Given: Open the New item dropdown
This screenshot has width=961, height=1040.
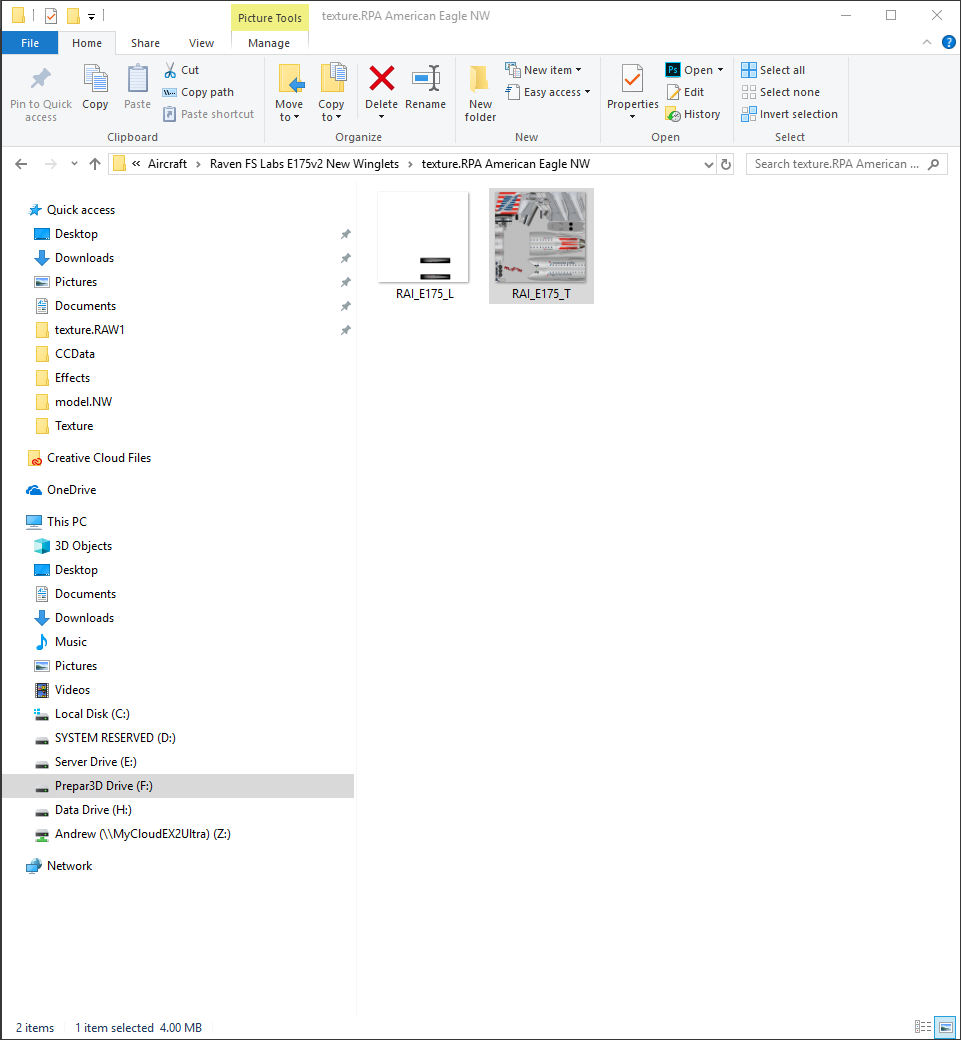Looking at the screenshot, I should coord(543,70).
